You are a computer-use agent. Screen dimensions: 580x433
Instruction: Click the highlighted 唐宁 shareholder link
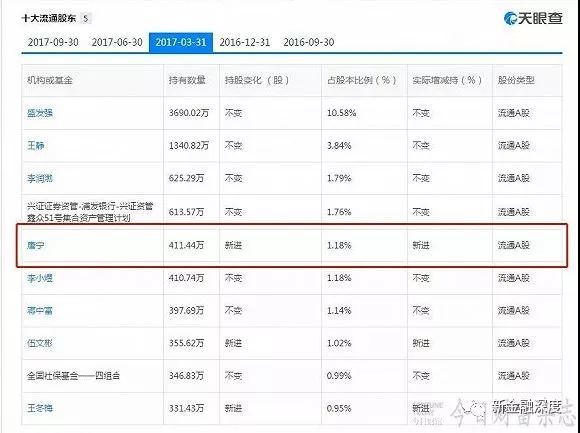tap(36, 245)
